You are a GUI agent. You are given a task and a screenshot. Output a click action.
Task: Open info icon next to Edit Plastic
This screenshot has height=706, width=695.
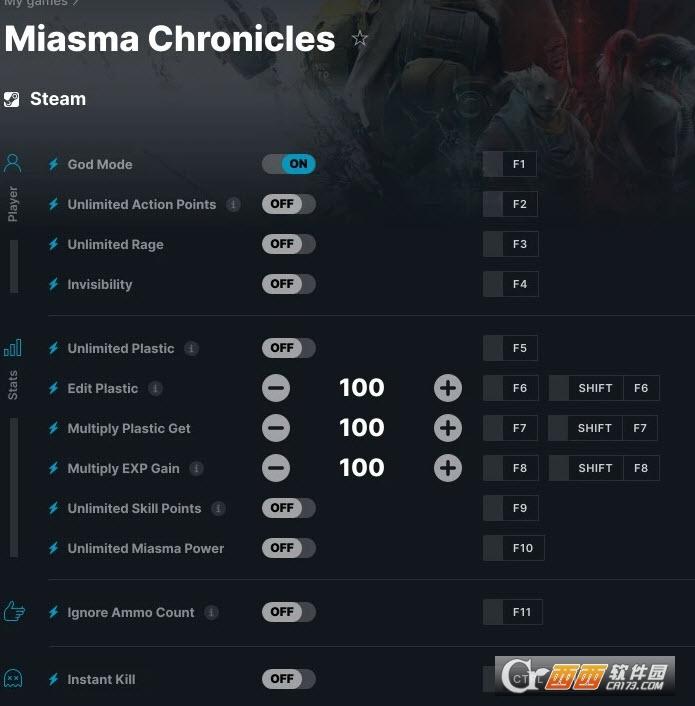pos(155,388)
